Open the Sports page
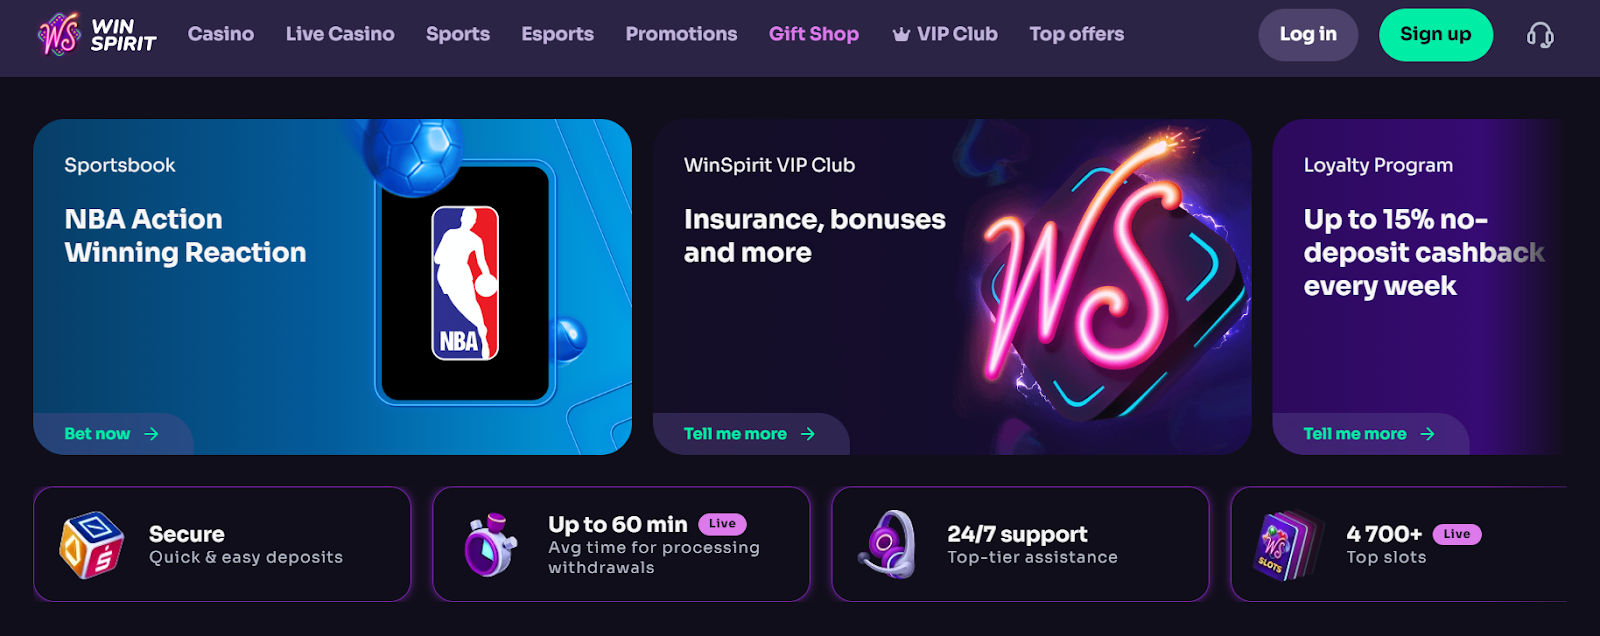Image resolution: width=1600 pixels, height=636 pixels. [458, 34]
